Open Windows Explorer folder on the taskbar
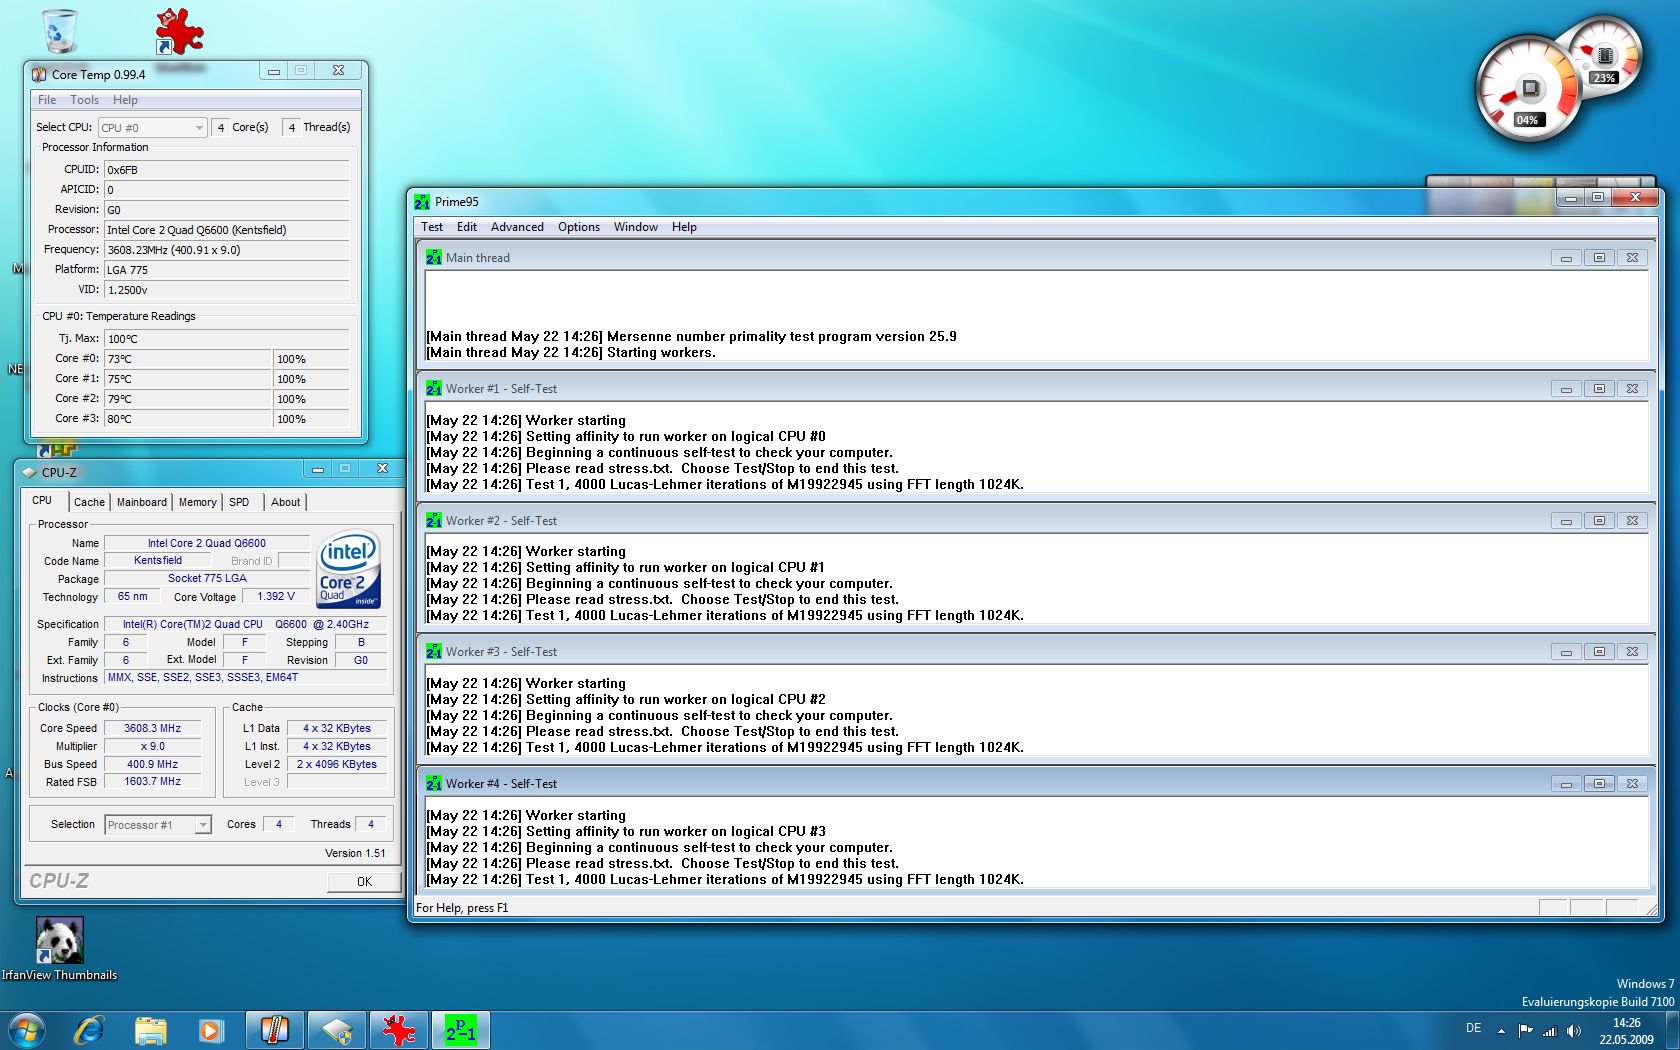1680x1050 pixels. 150,1030
